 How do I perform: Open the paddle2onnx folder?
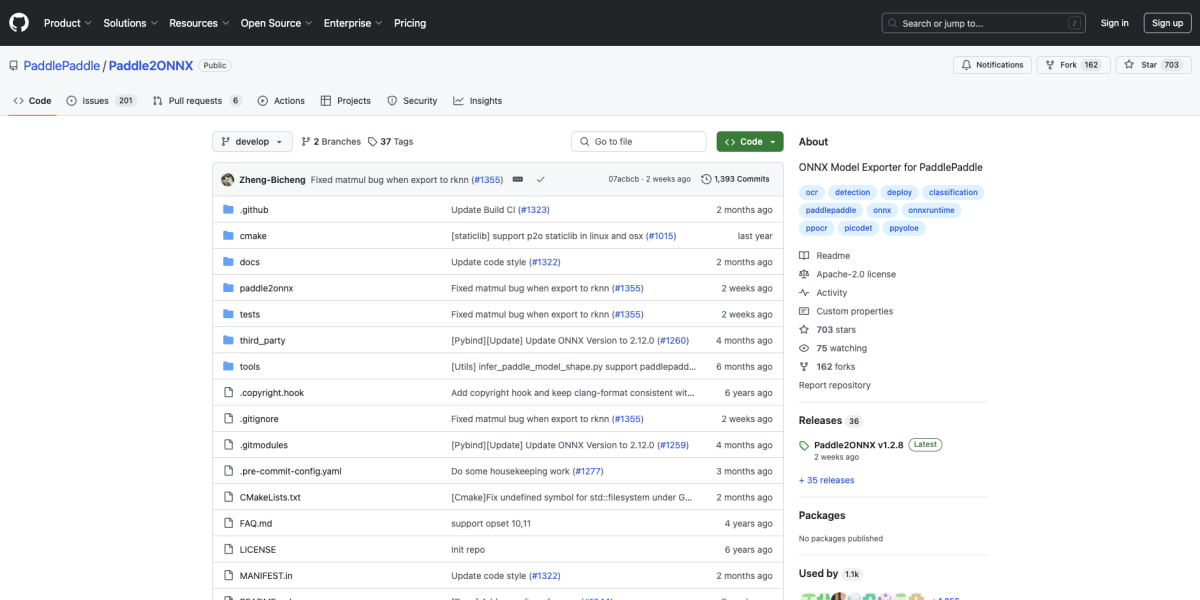coord(266,288)
